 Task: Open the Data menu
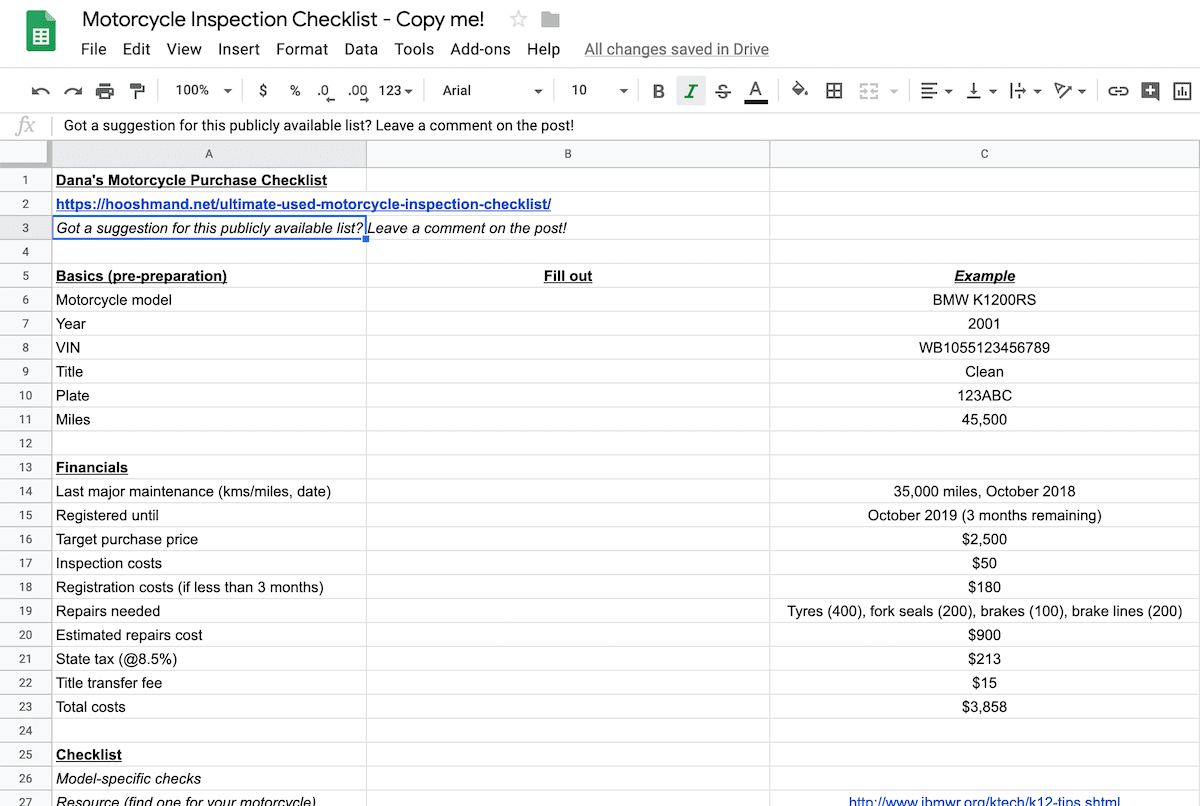[361, 49]
